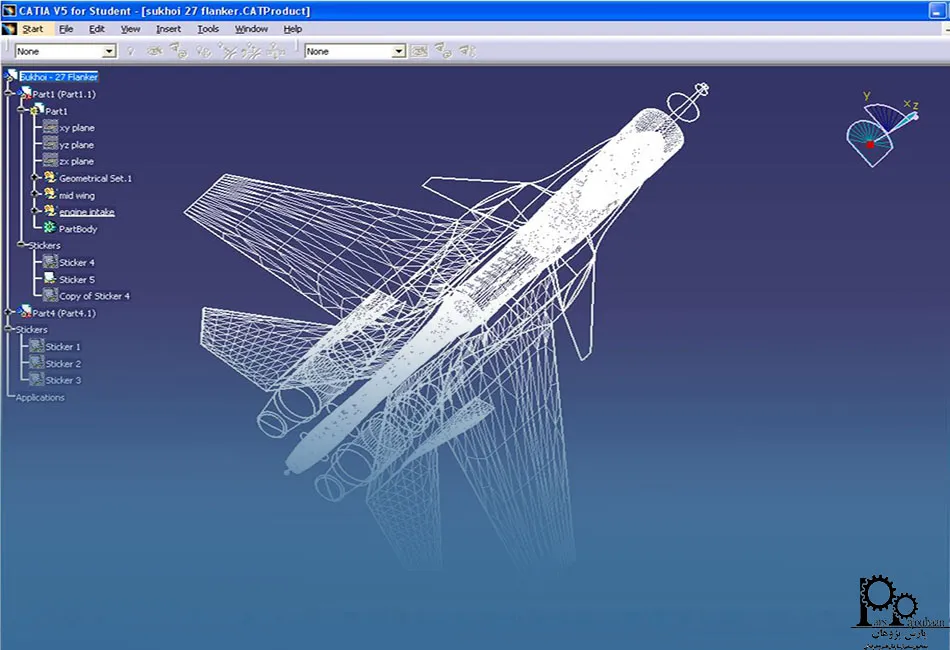Click the zx plane icon
The image size is (950, 650).
click(x=50, y=161)
